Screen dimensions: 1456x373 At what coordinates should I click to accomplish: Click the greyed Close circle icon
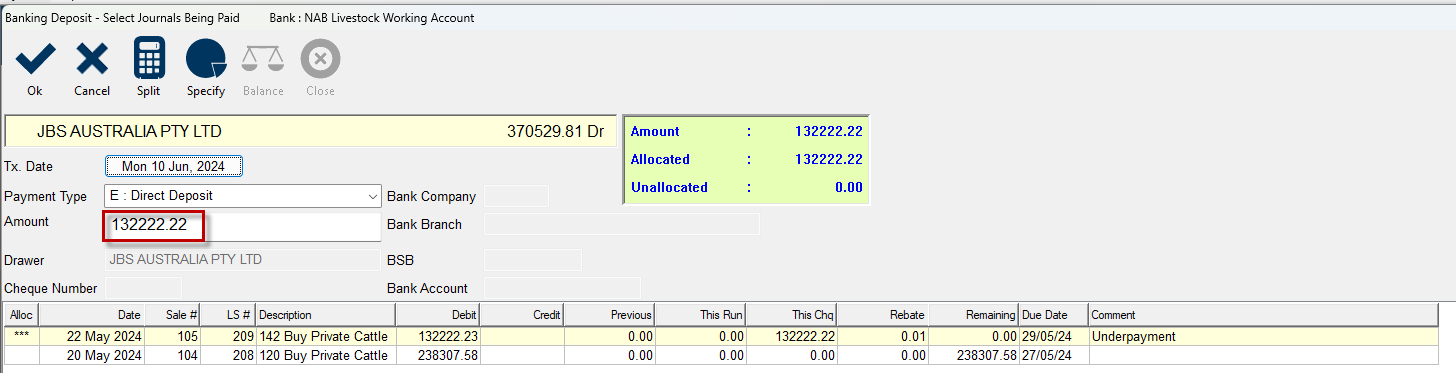click(320, 60)
